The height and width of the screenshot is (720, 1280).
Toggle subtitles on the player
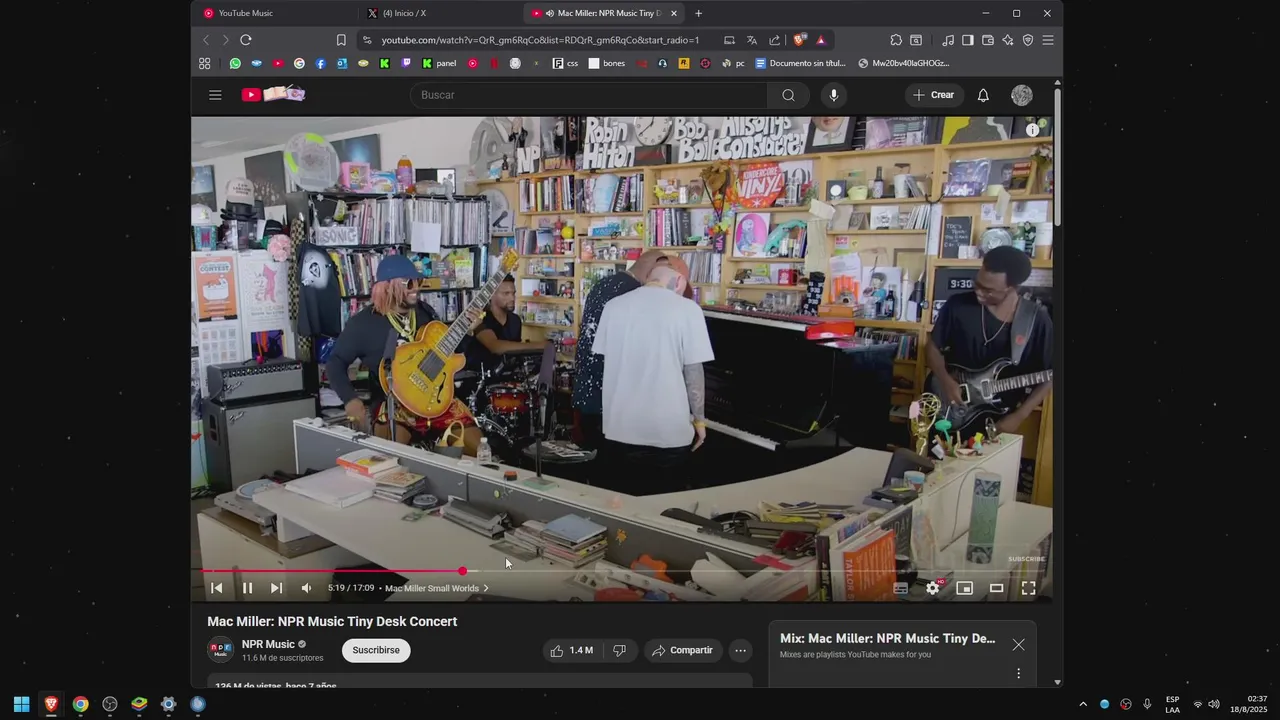(x=900, y=588)
